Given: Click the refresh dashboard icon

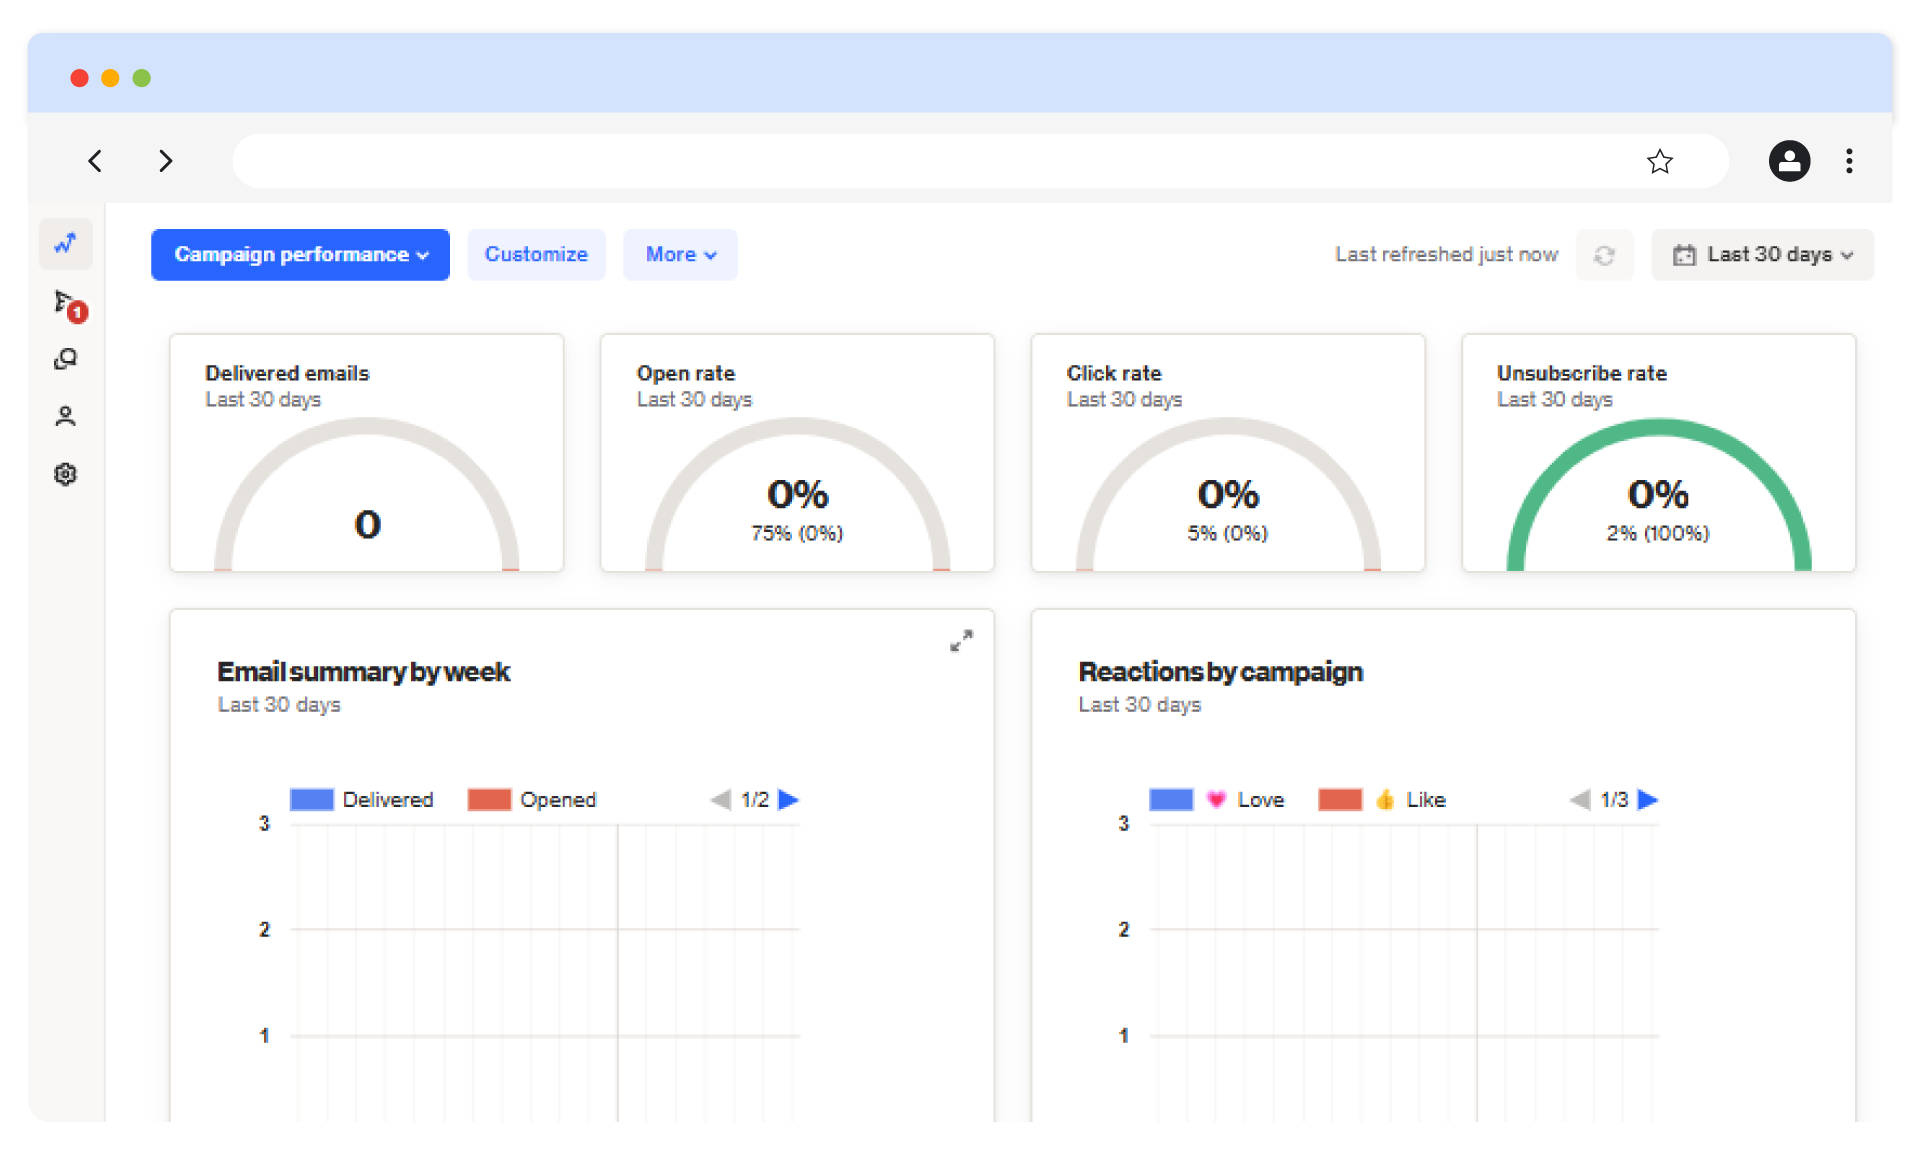Looking at the screenshot, I should (x=1604, y=255).
